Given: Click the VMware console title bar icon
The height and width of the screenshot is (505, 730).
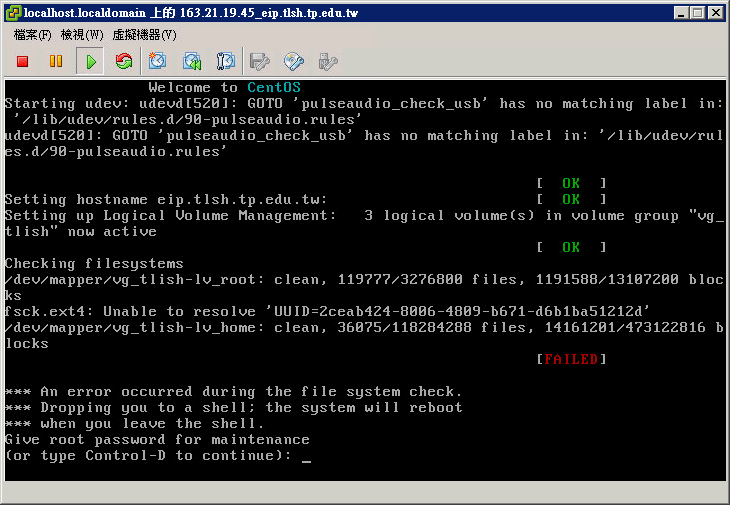Looking at the screenshot, I should (13, 13).
